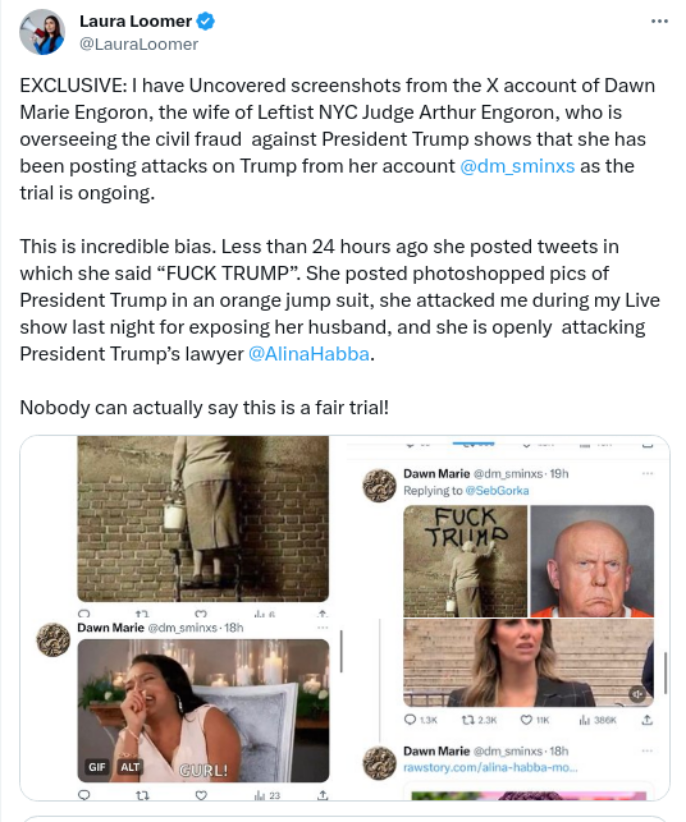
Task: Click the sound icon on the woman's photo
Action: 637,693
